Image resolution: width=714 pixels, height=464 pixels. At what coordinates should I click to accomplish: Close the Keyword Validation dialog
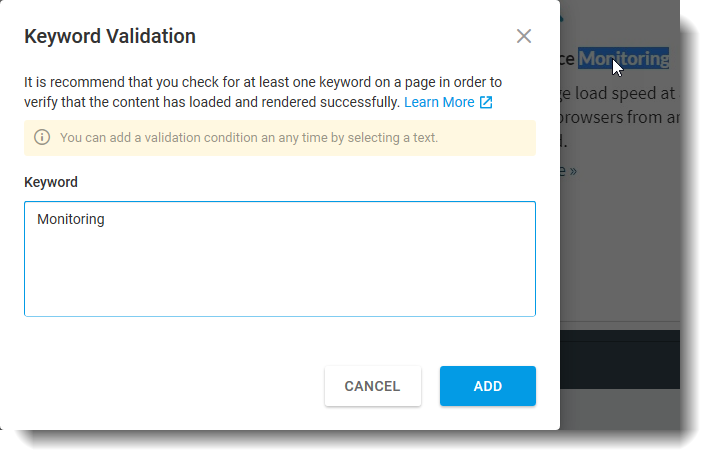(x=524, y=36)
